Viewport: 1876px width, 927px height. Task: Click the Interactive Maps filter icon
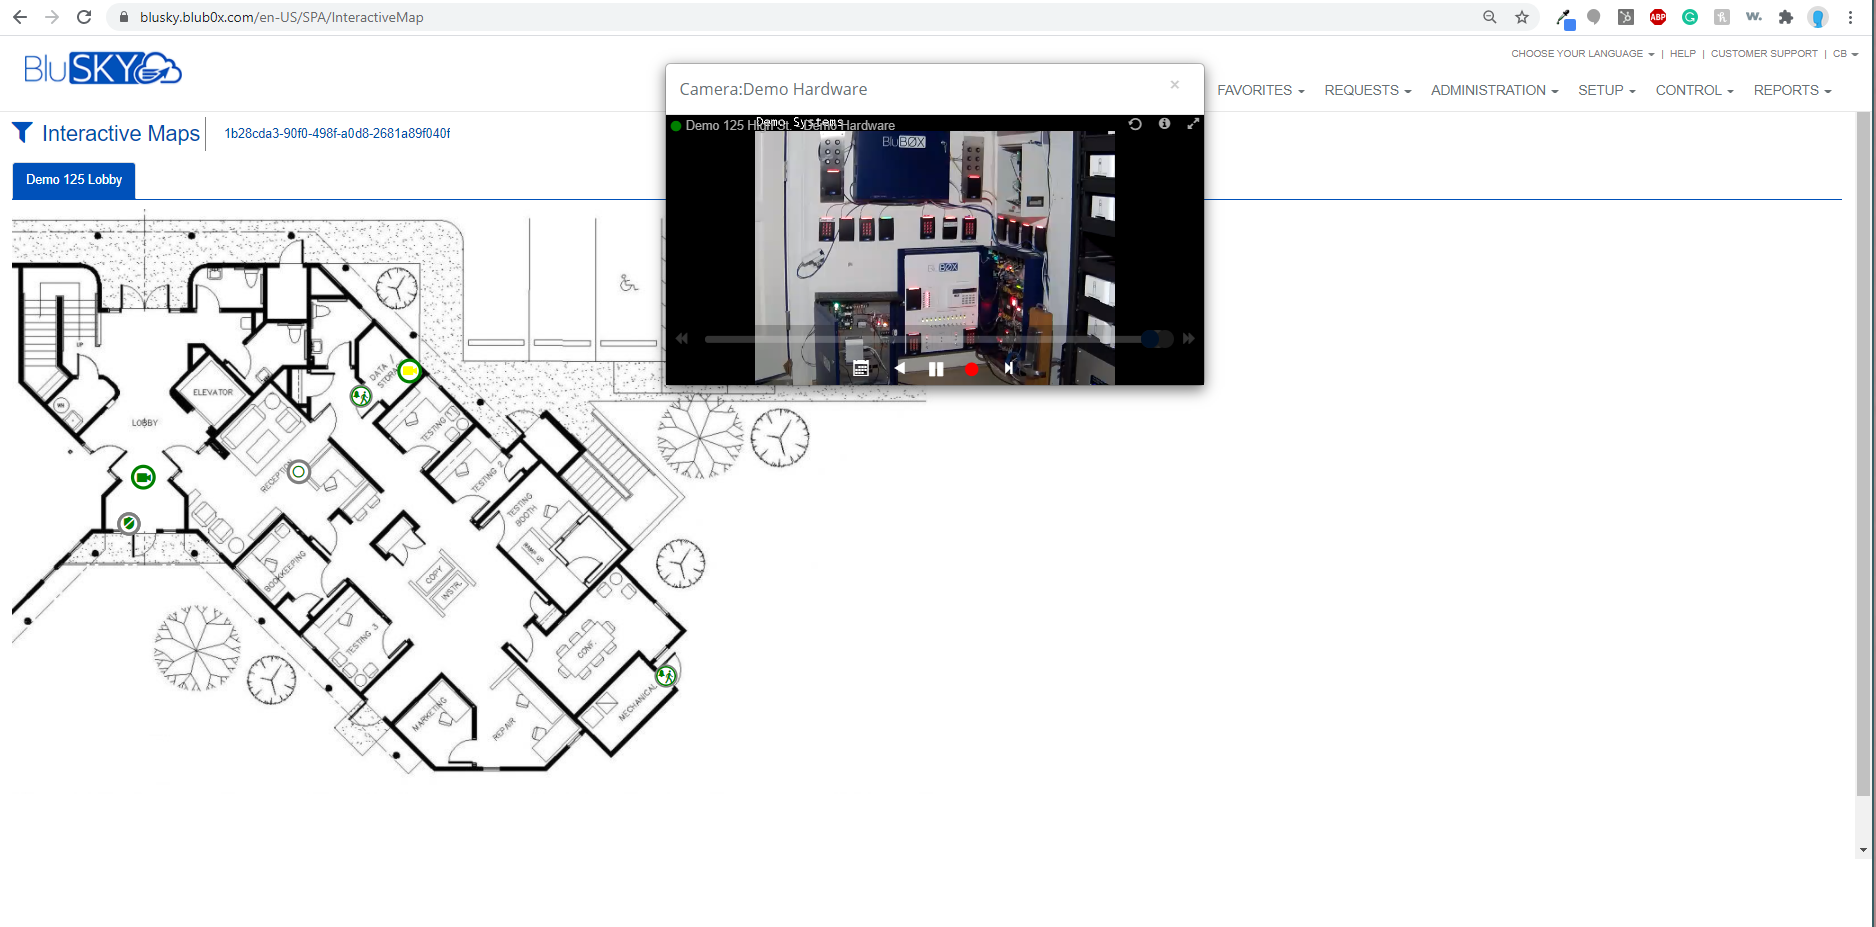pyautogui.click(x=22, y=133)
